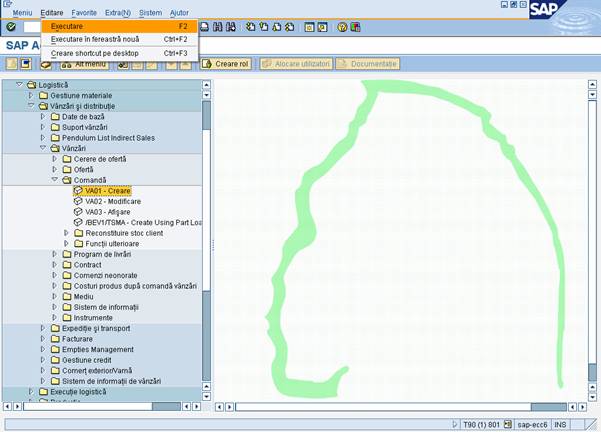The width and height of the screenshot is (601, 432).
Task: Click the User Menu icon
Action: [x=12, y=64]
